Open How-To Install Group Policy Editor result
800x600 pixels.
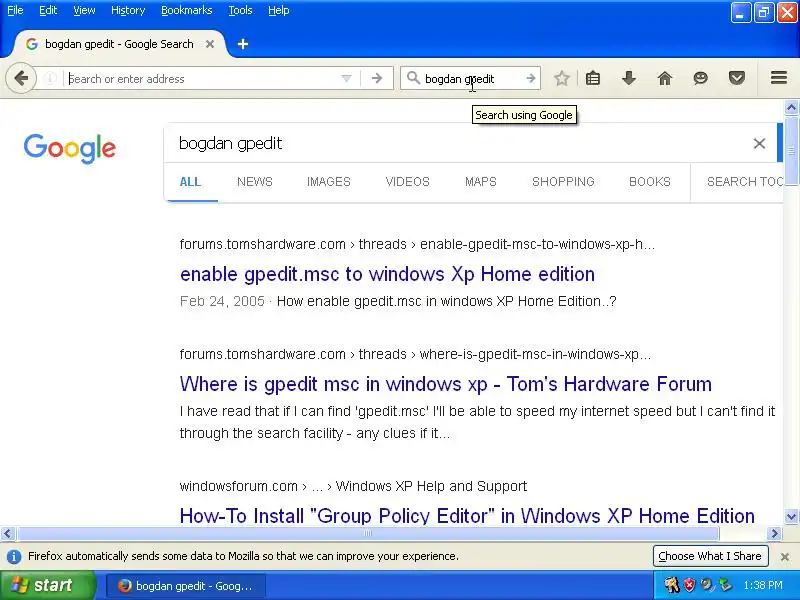467,516
